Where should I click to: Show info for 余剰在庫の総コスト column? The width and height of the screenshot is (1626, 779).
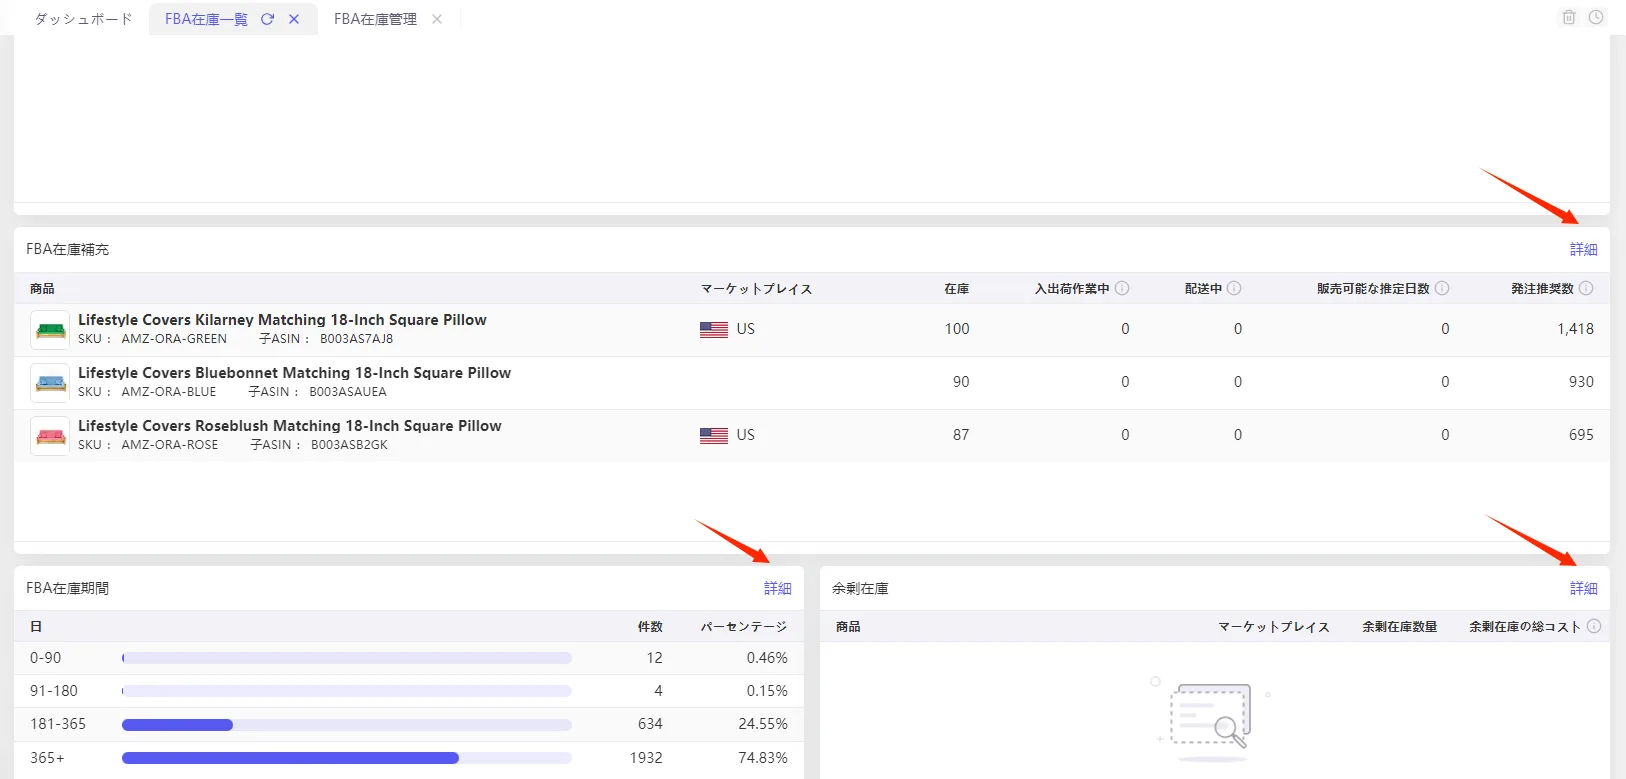pos(1594,626)
